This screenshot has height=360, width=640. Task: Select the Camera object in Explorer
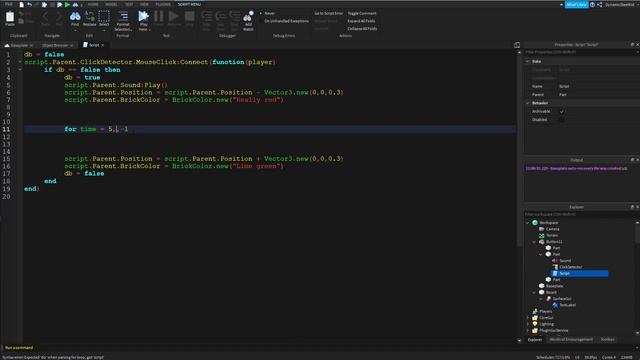549,229
